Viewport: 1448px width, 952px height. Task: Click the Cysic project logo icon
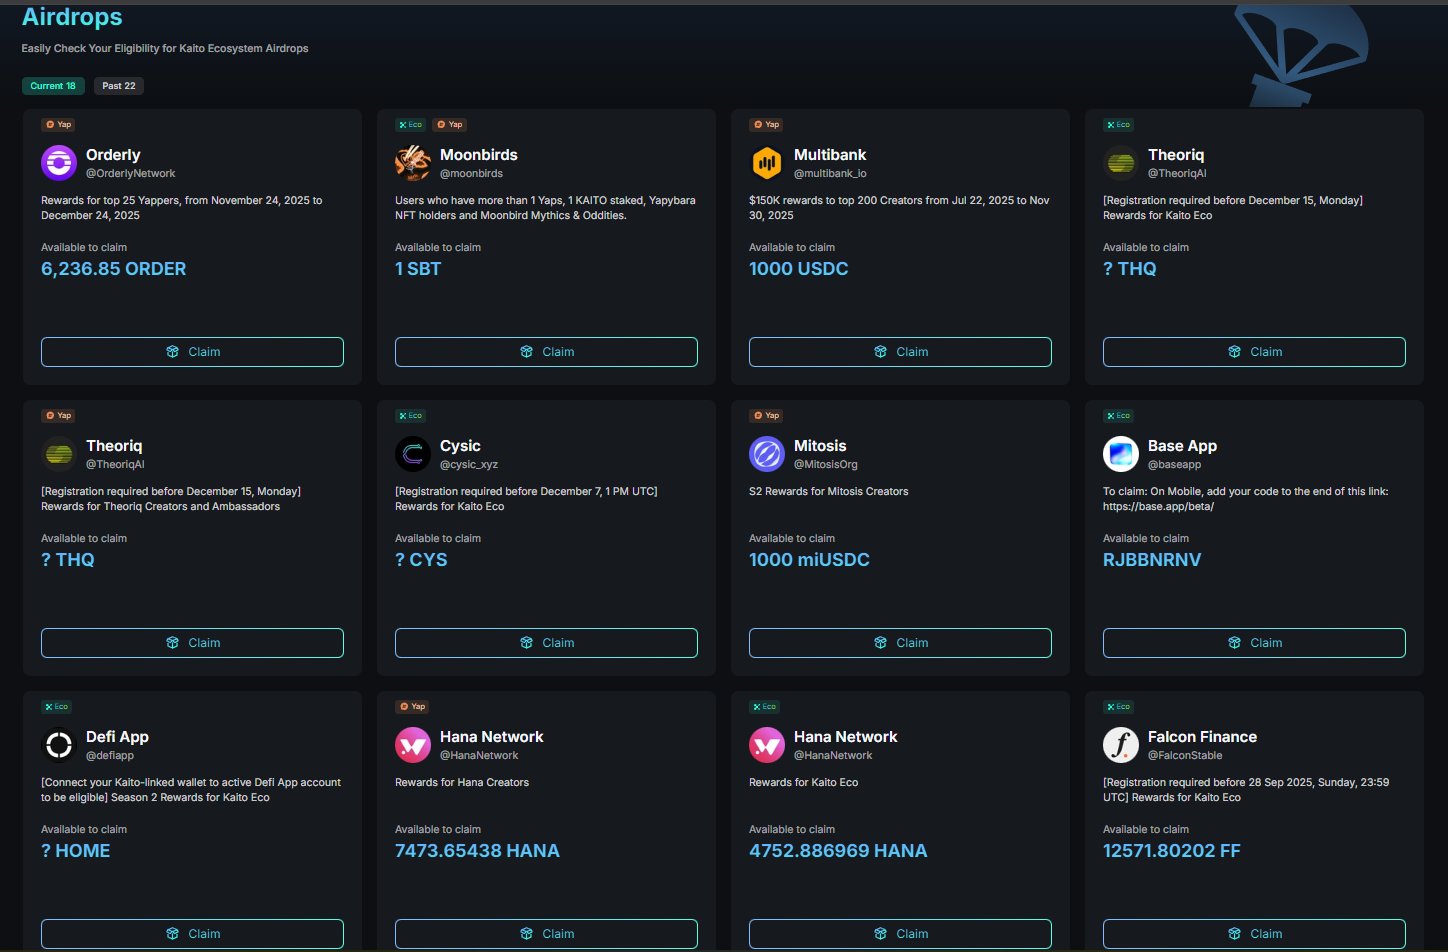point(413,453)
